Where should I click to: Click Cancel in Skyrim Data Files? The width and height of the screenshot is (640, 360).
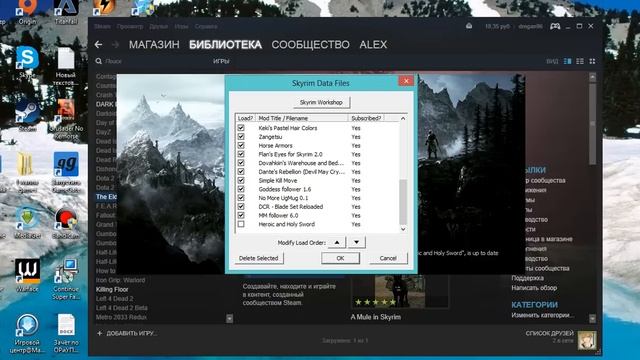pos(388,258)
